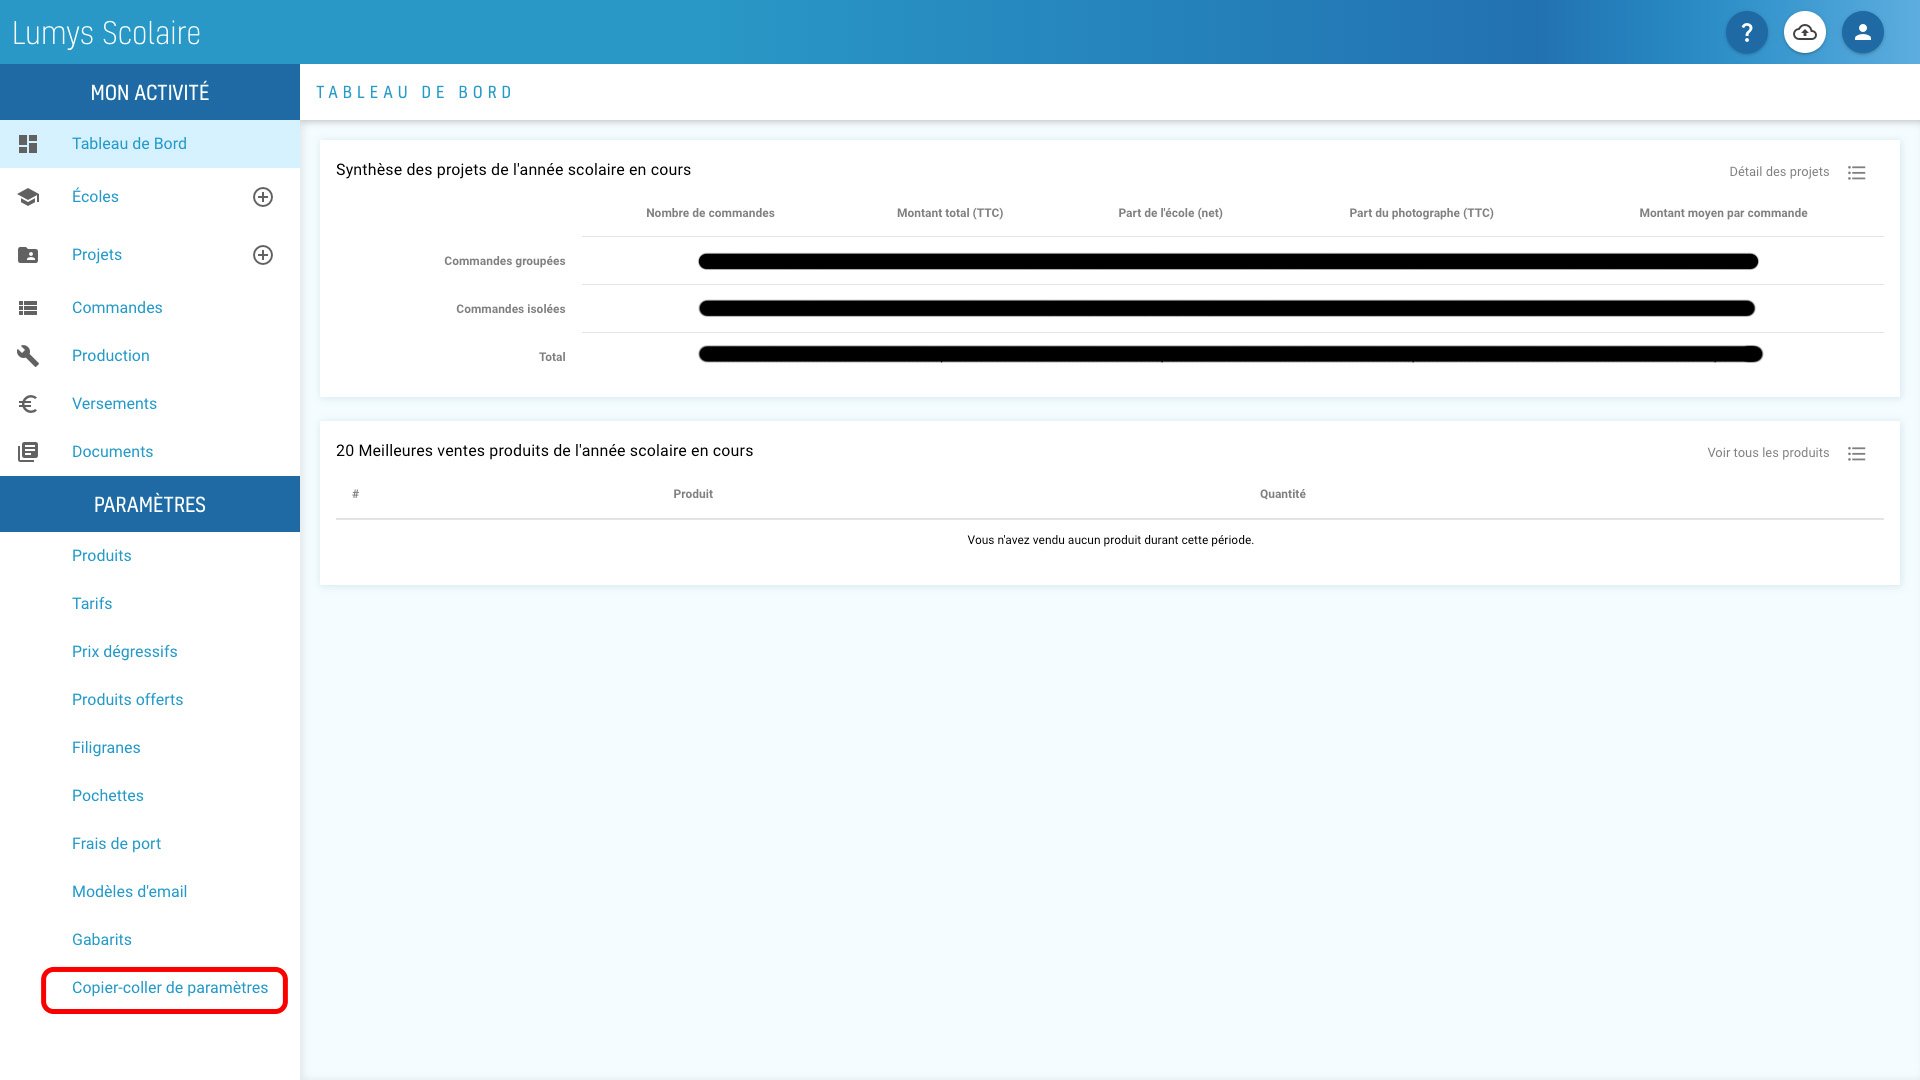
Task: Add a new school with plus icon
Action: pyautogui.click(x=263, y=197)
